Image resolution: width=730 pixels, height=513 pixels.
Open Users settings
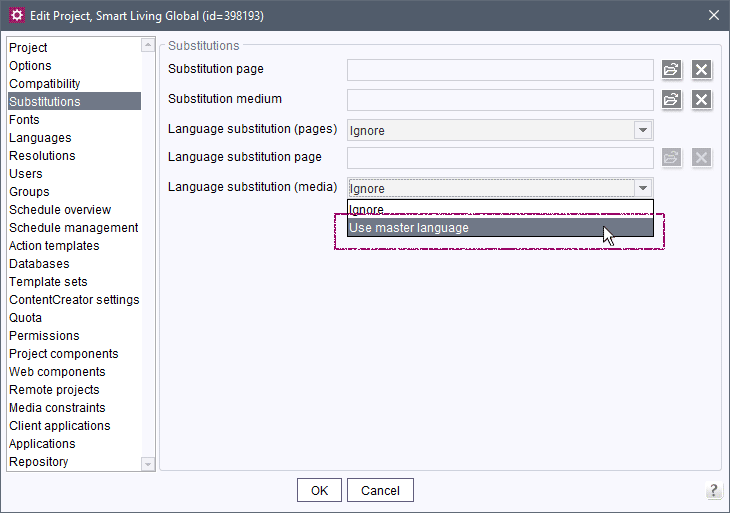pos(74,174)
